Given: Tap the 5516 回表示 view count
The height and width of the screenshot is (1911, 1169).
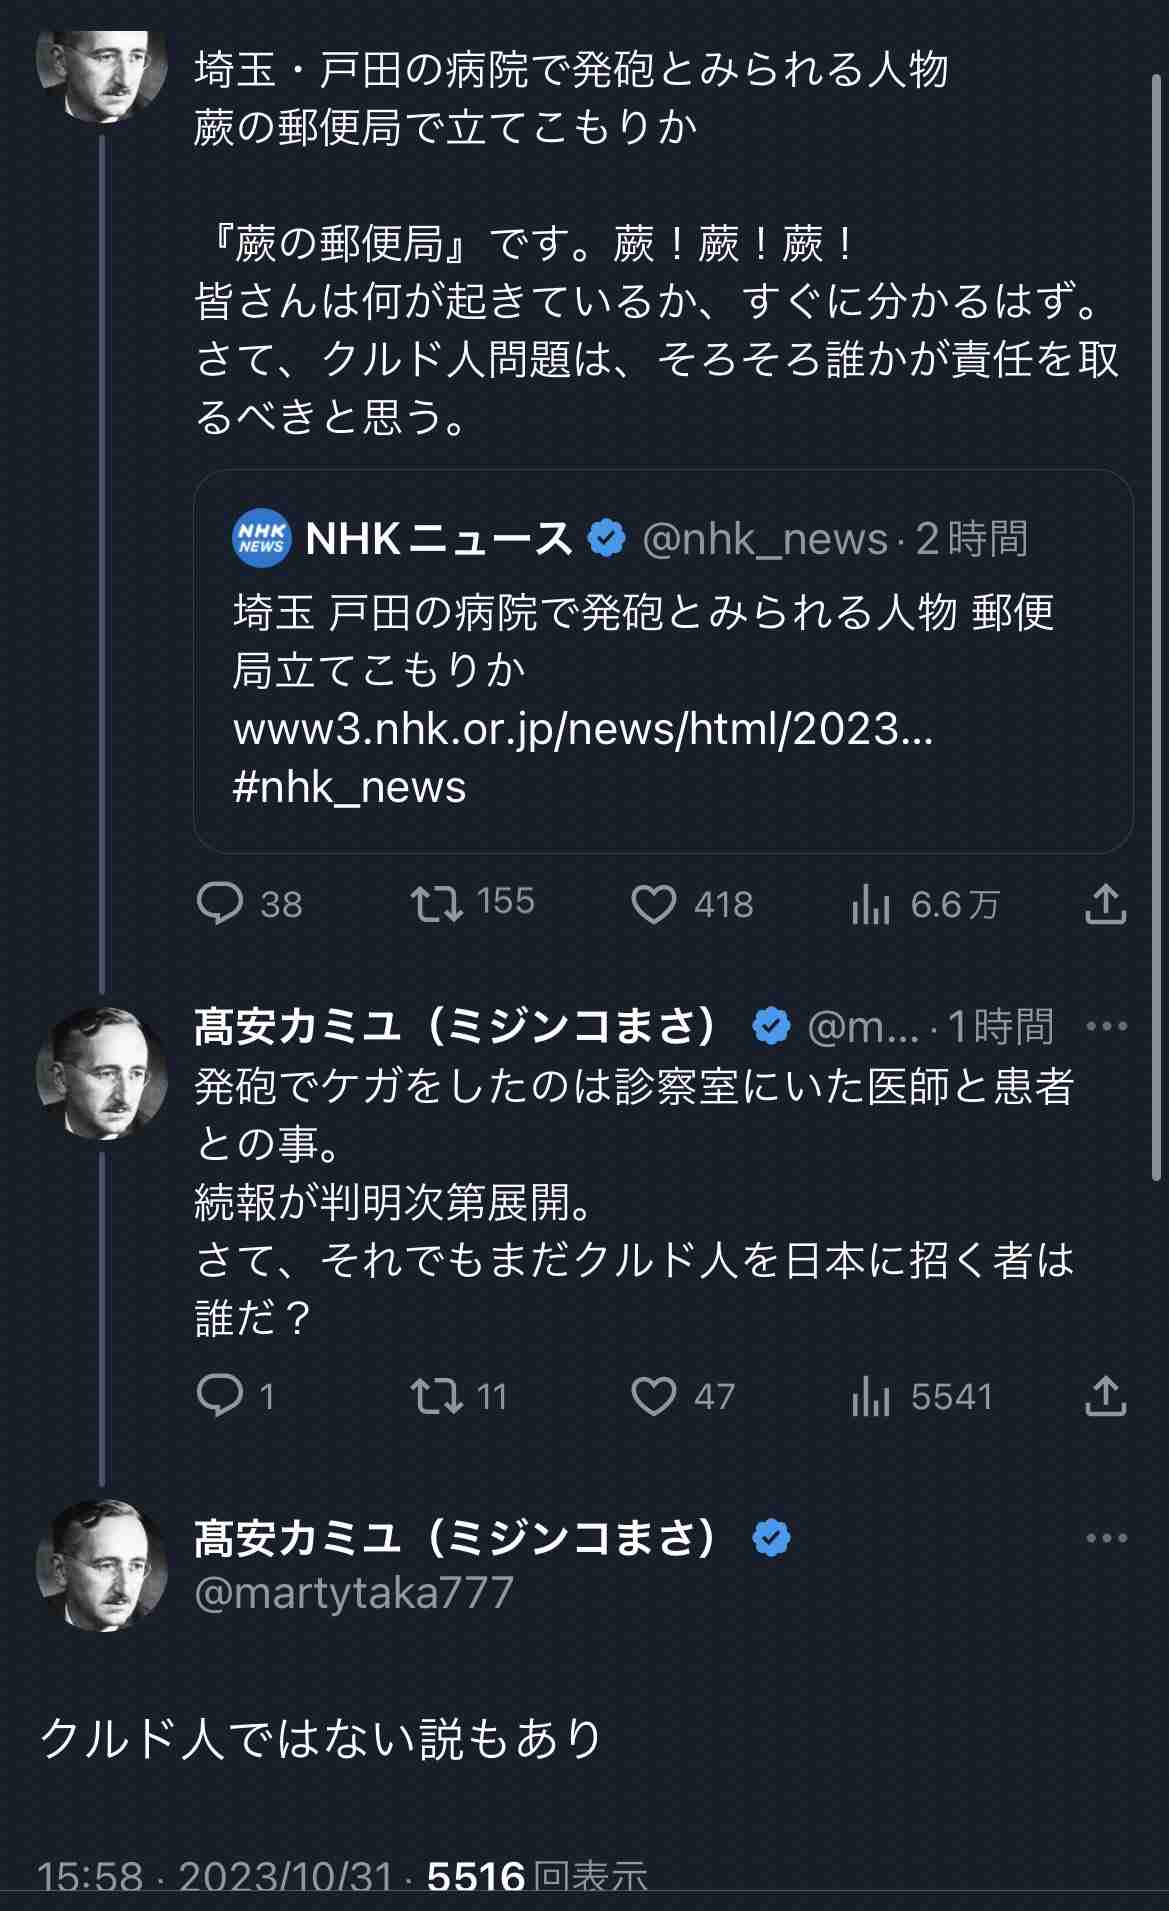Looking at the screenshot, I should [538, 1877].
